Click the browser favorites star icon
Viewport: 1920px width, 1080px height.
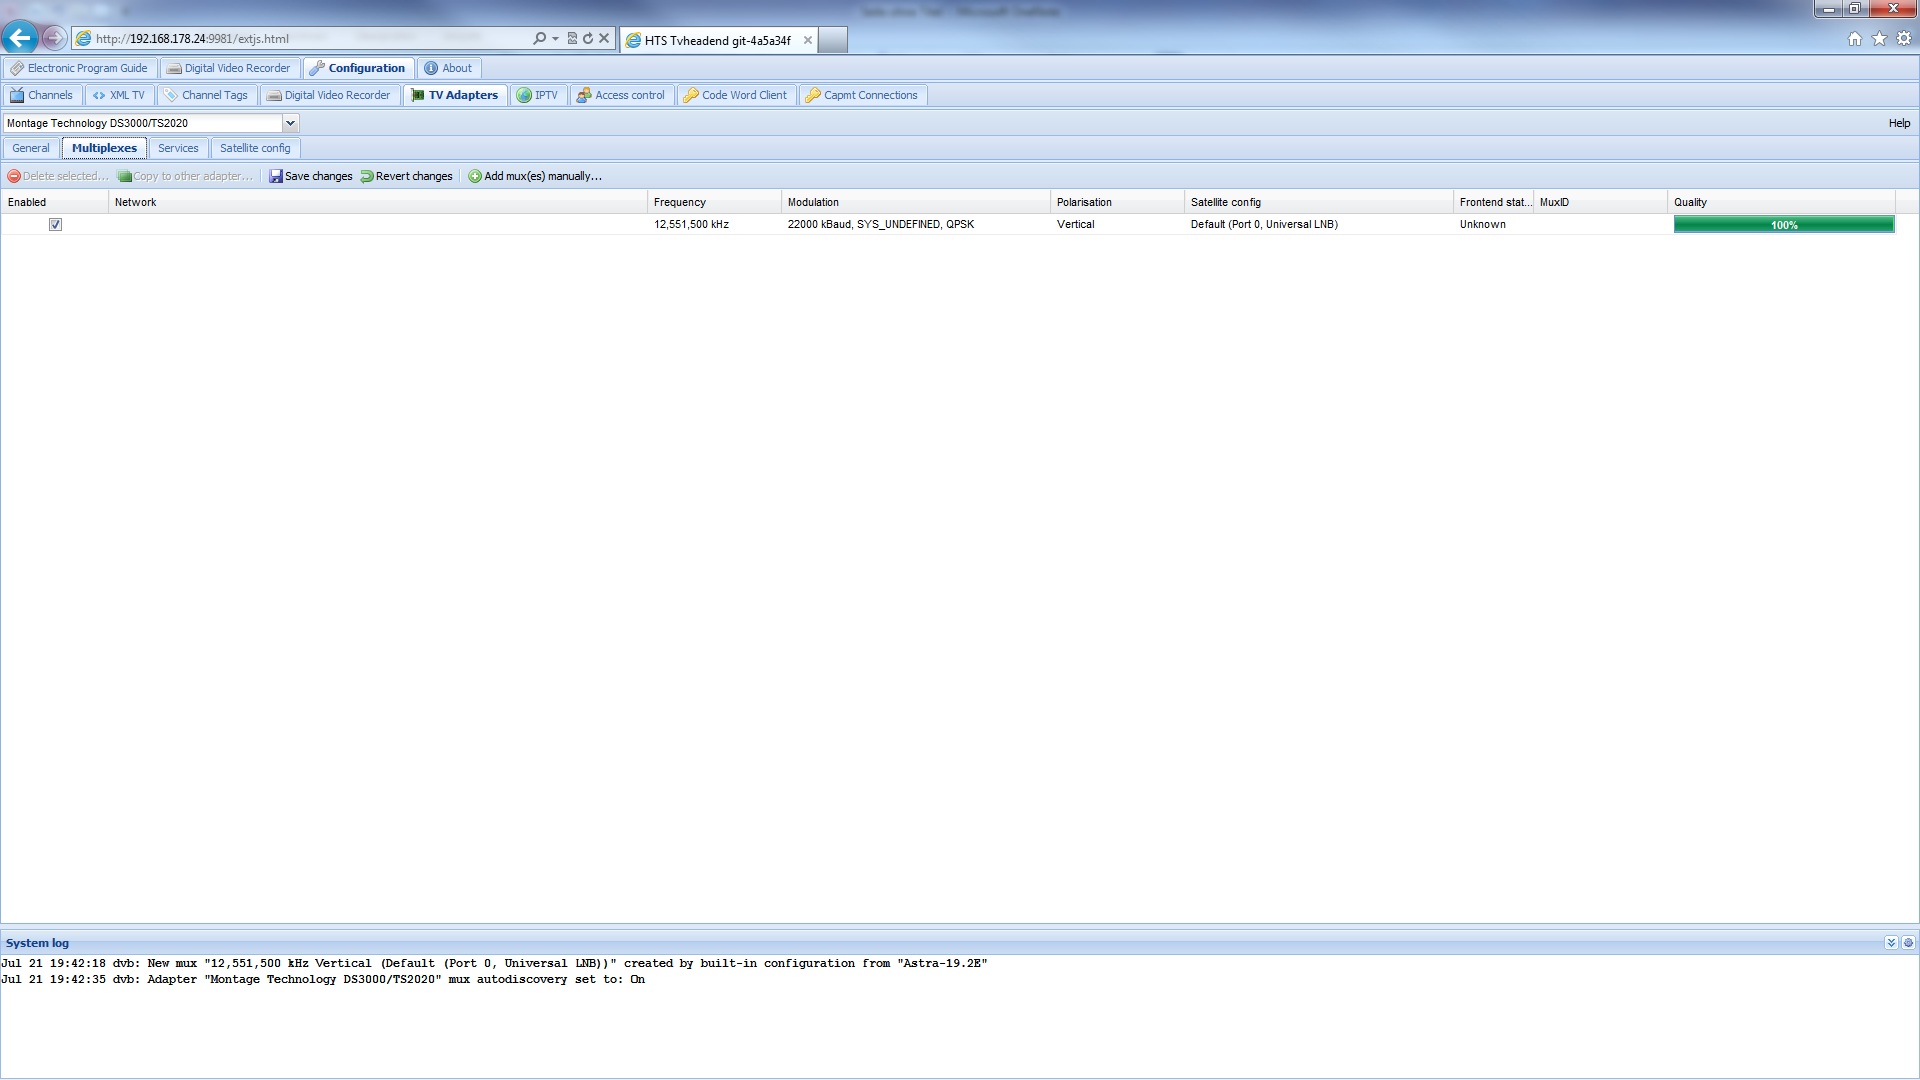pyautogui.click(x=1879, y=38)
